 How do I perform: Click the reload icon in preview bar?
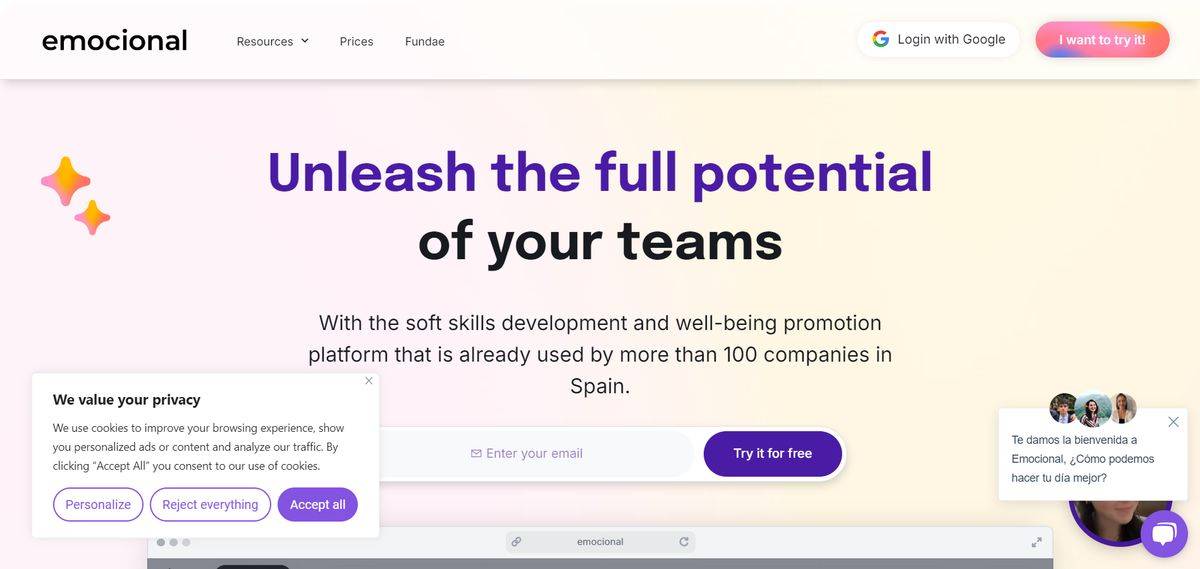[x=684, y=542]
